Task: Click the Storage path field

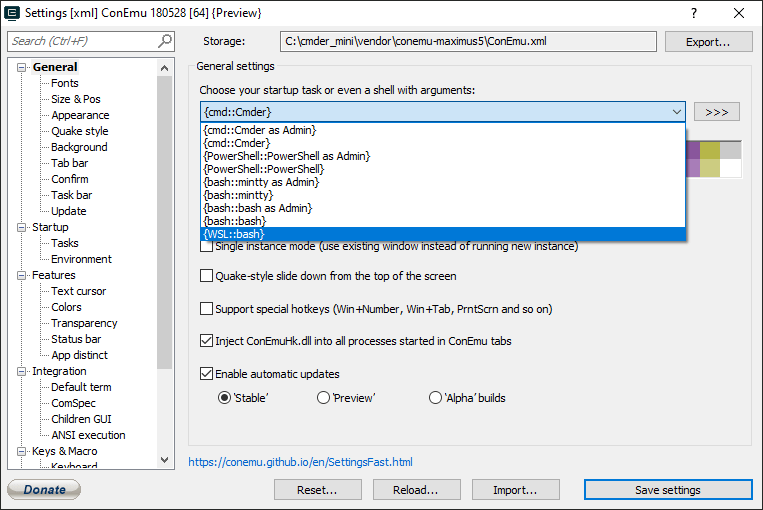Action: pos(468,41)
